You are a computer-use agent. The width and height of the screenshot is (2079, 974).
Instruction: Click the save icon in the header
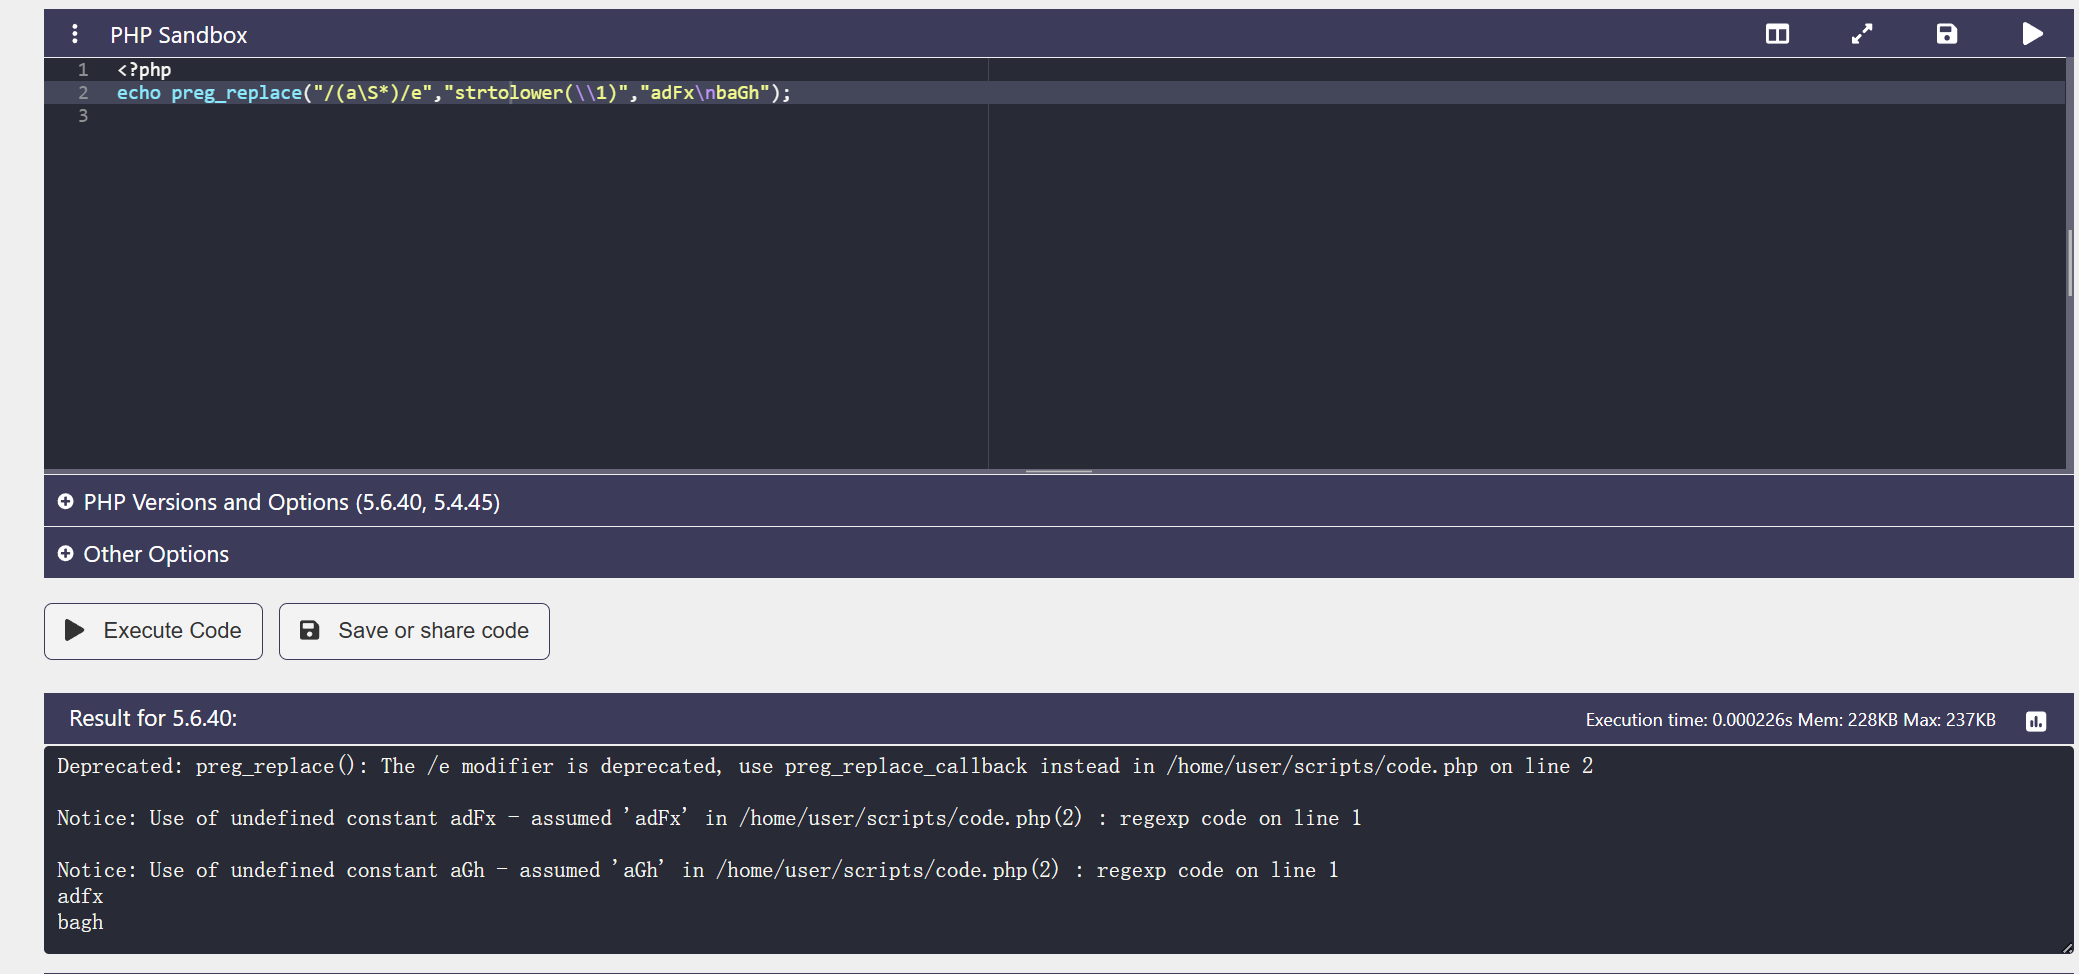pos(1946,34)
